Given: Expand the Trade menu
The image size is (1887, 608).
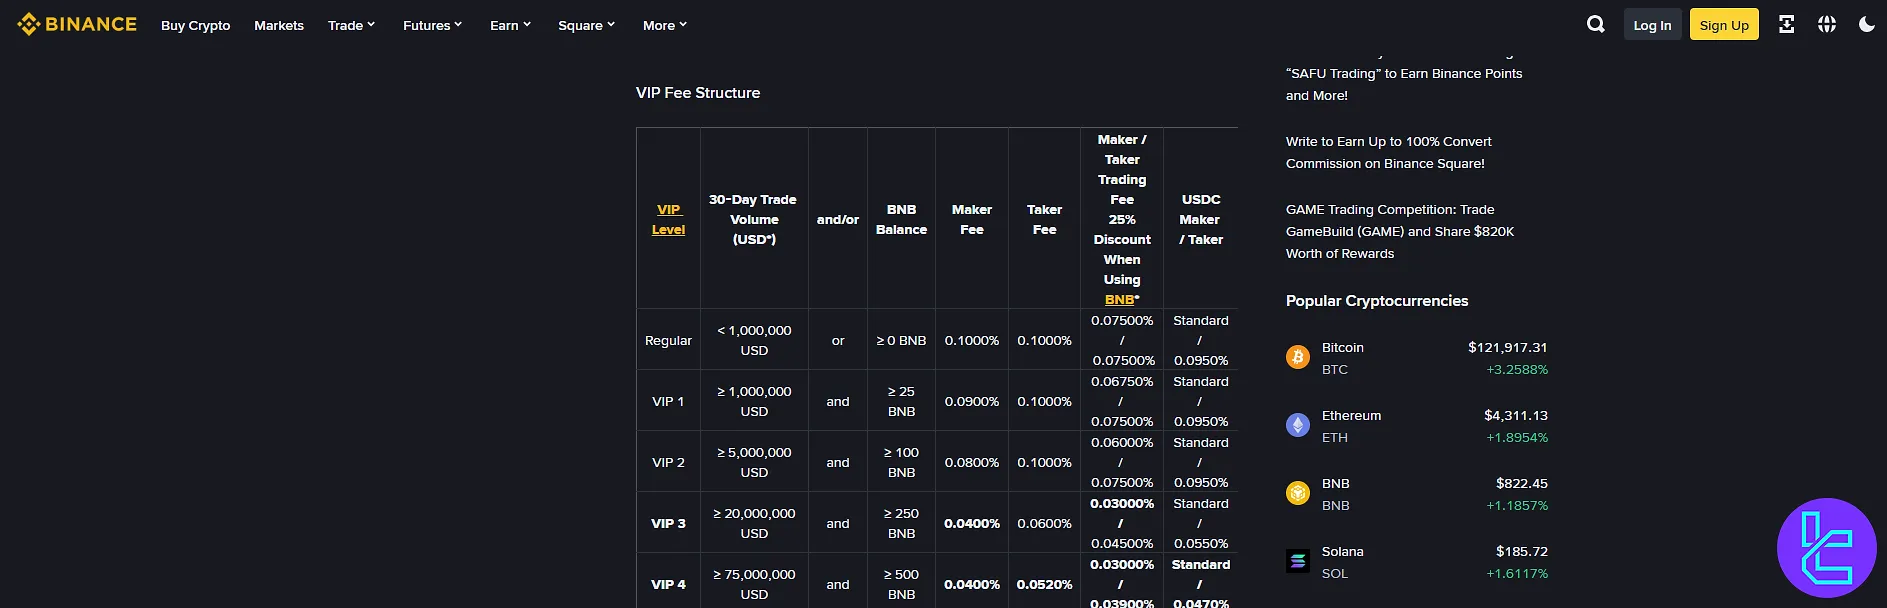Looking at the screenshot, I should coord(351,25).
